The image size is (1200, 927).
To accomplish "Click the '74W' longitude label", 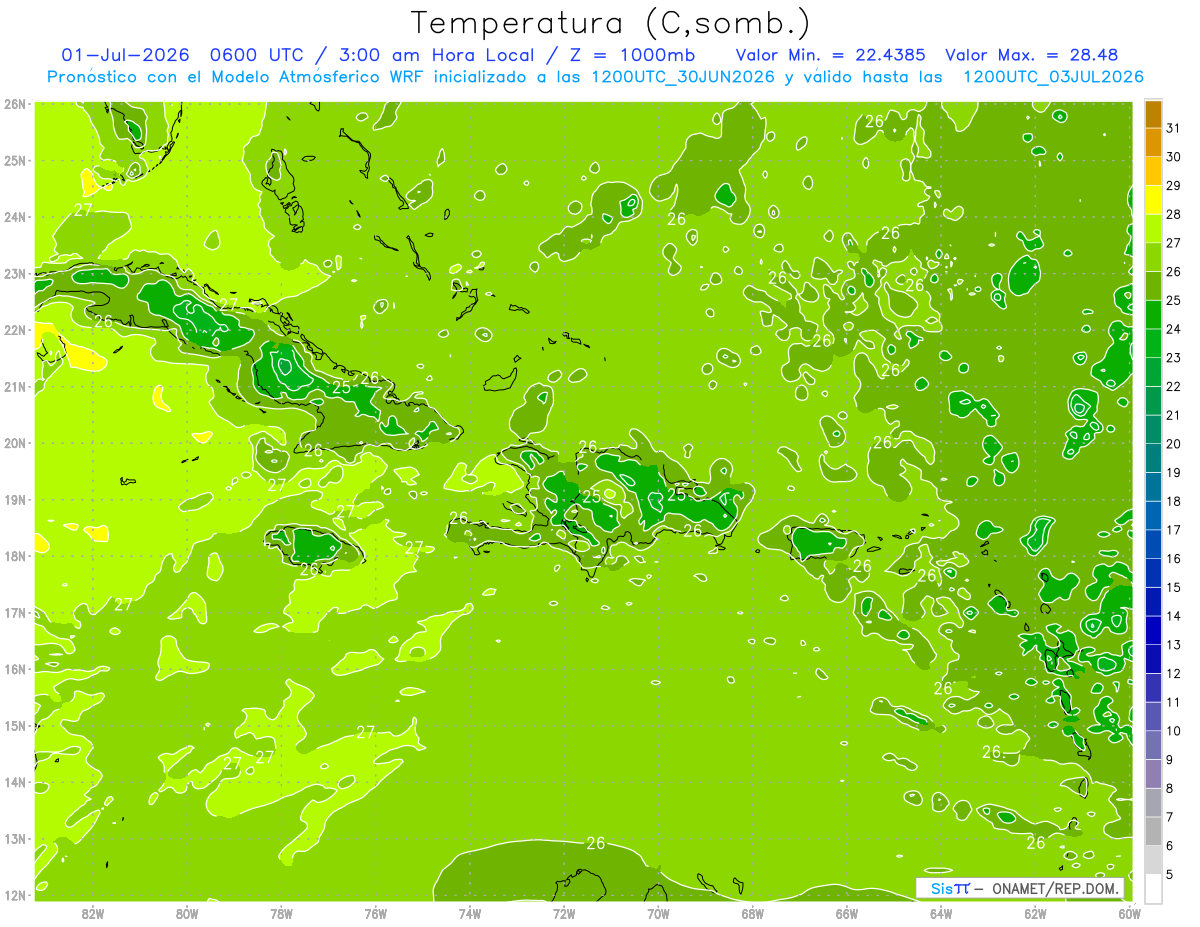I will [470, 912].
